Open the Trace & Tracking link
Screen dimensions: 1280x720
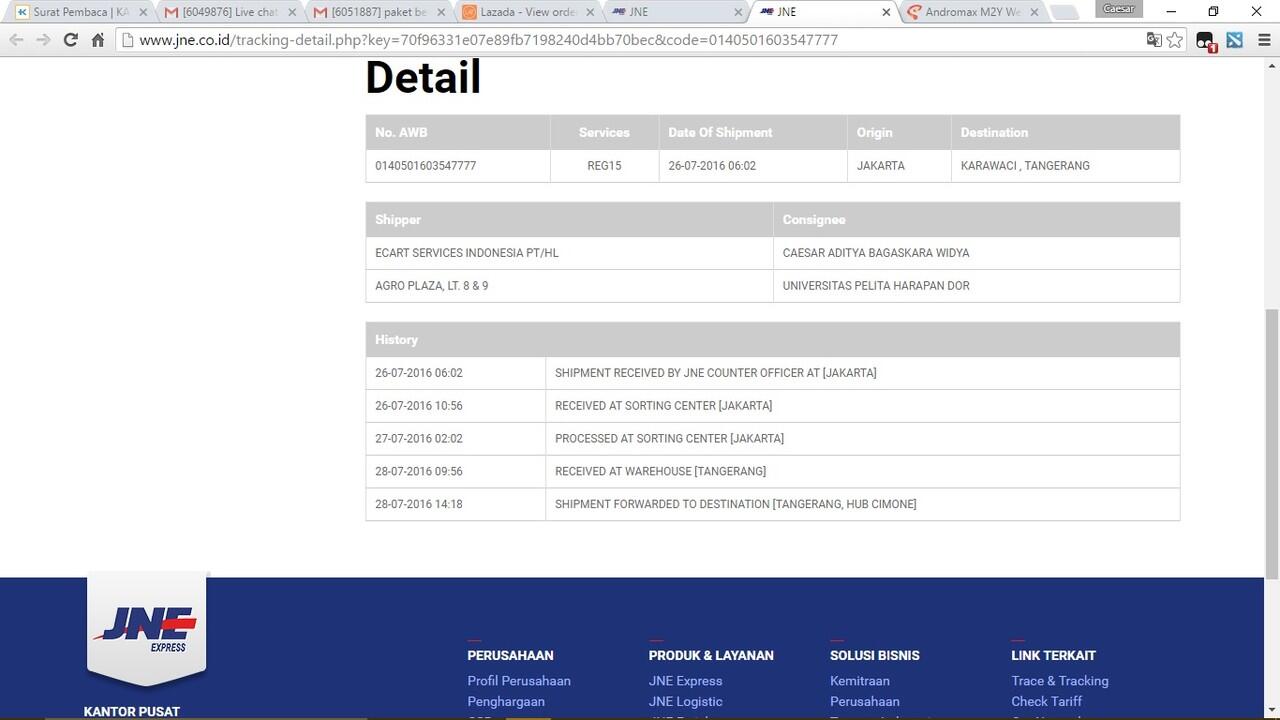tap(1060, 681)
